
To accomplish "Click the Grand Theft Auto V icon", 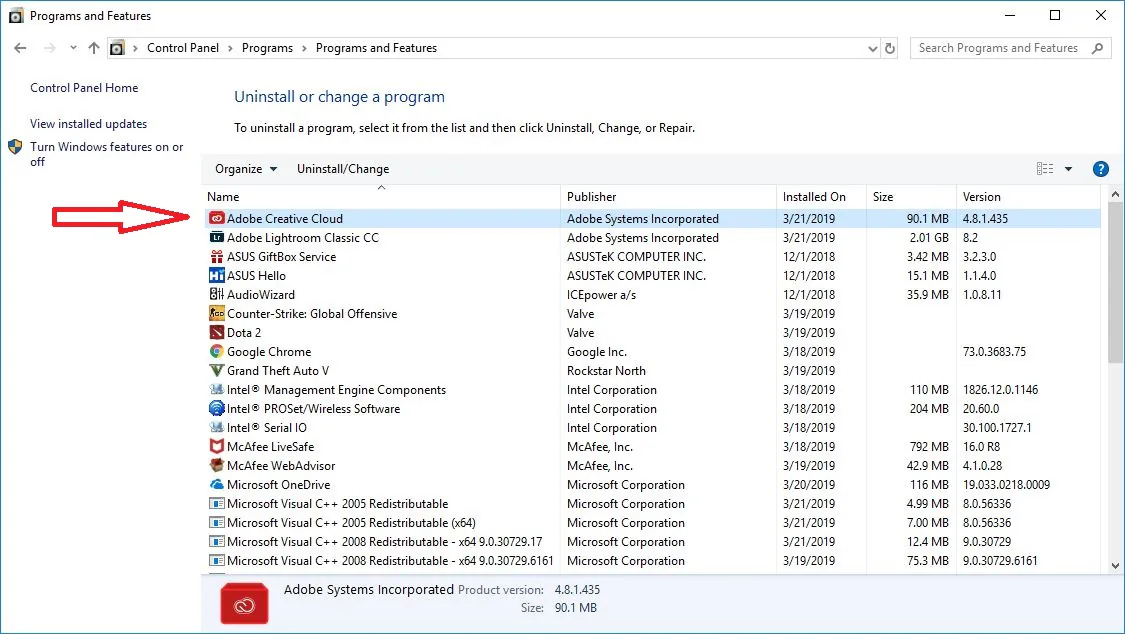I will pyautogui.click(x=217, y=370).
